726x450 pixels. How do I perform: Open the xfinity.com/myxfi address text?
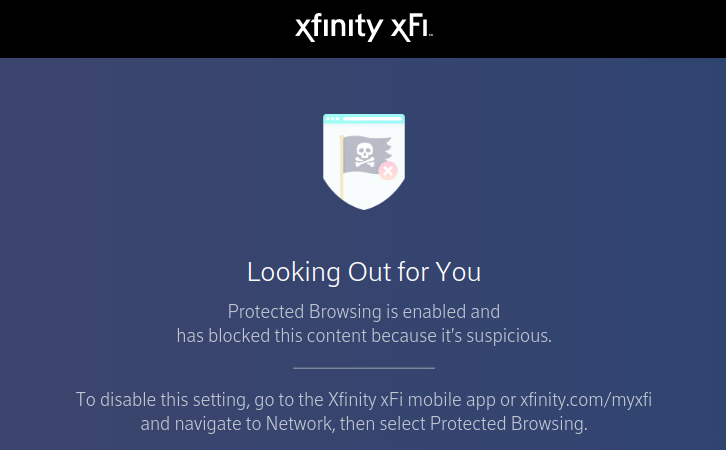click(x=586, y=400)
